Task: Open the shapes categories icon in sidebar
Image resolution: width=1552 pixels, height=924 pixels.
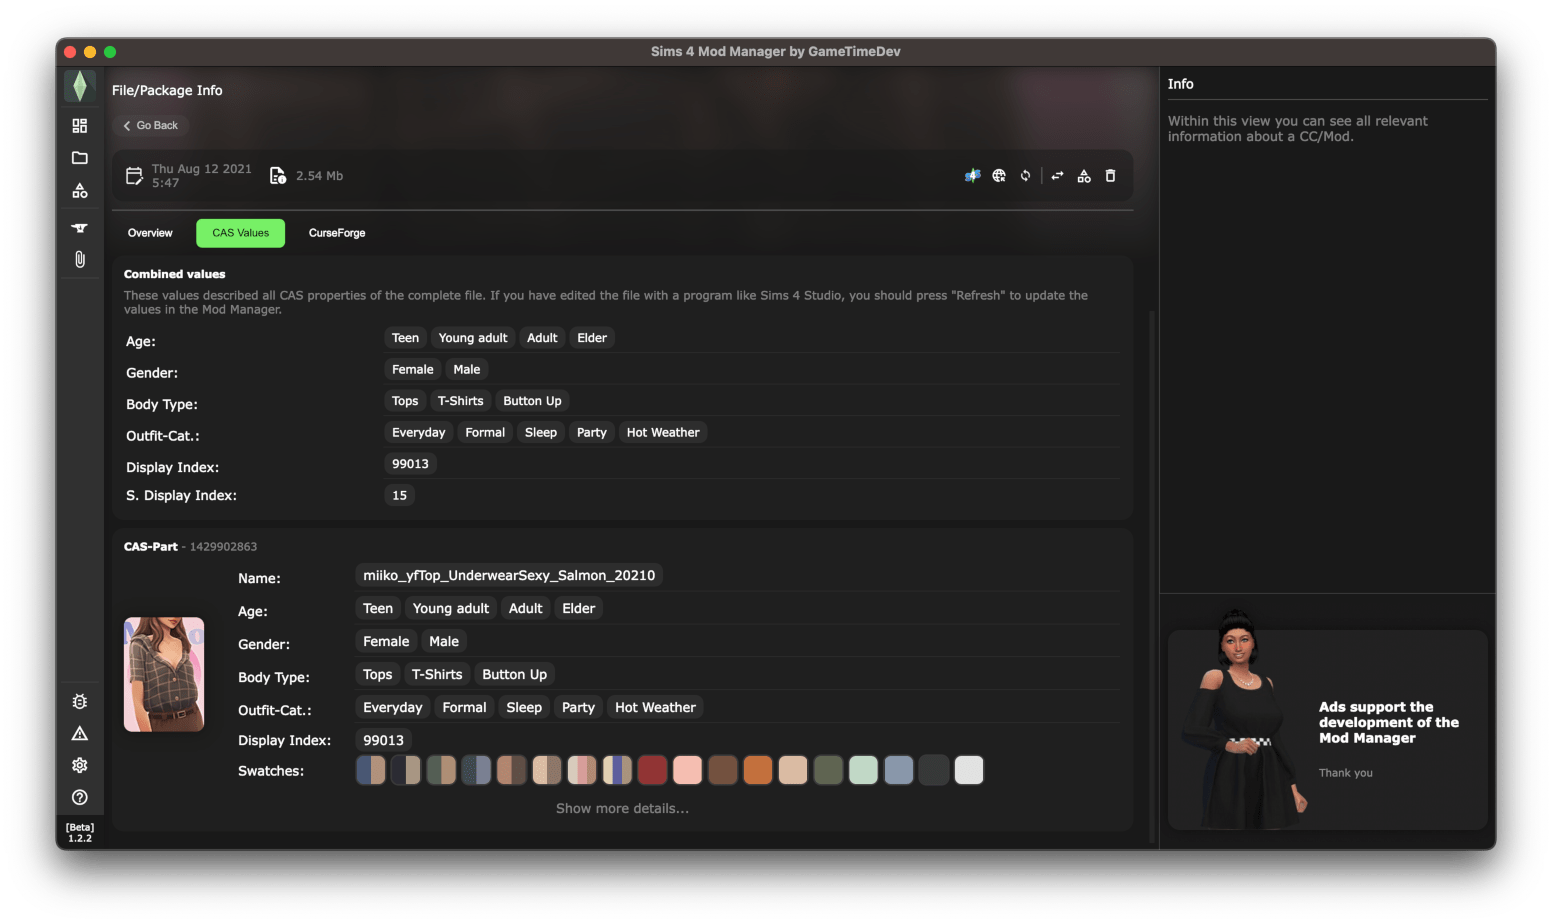Action: tap(80, 190)
